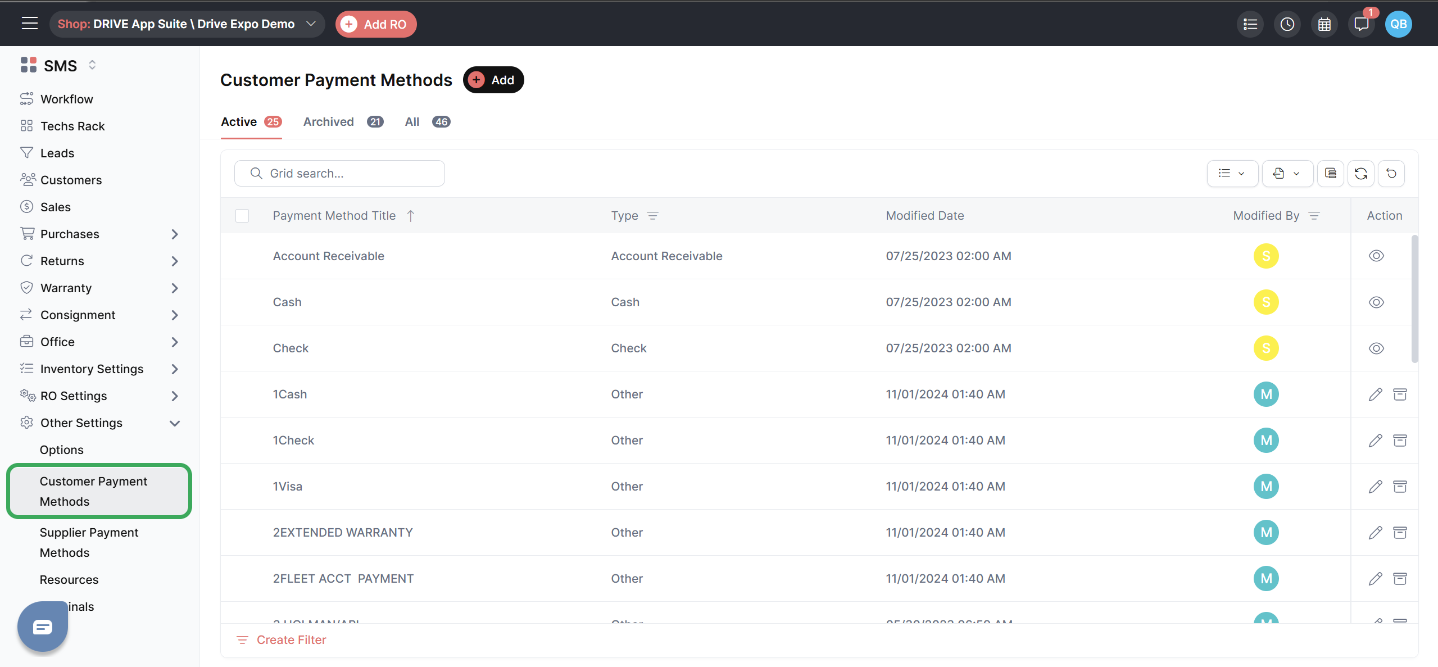
Task: Open the Modified By column filter icon
Action: [1314, 216]
